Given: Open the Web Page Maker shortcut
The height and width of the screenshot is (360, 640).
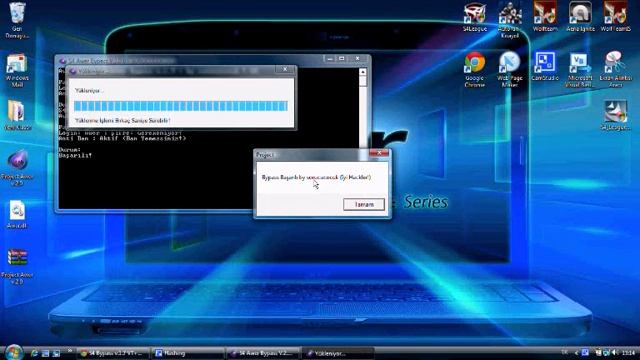Looking at the screenshot, I should [x=510, y=69].
